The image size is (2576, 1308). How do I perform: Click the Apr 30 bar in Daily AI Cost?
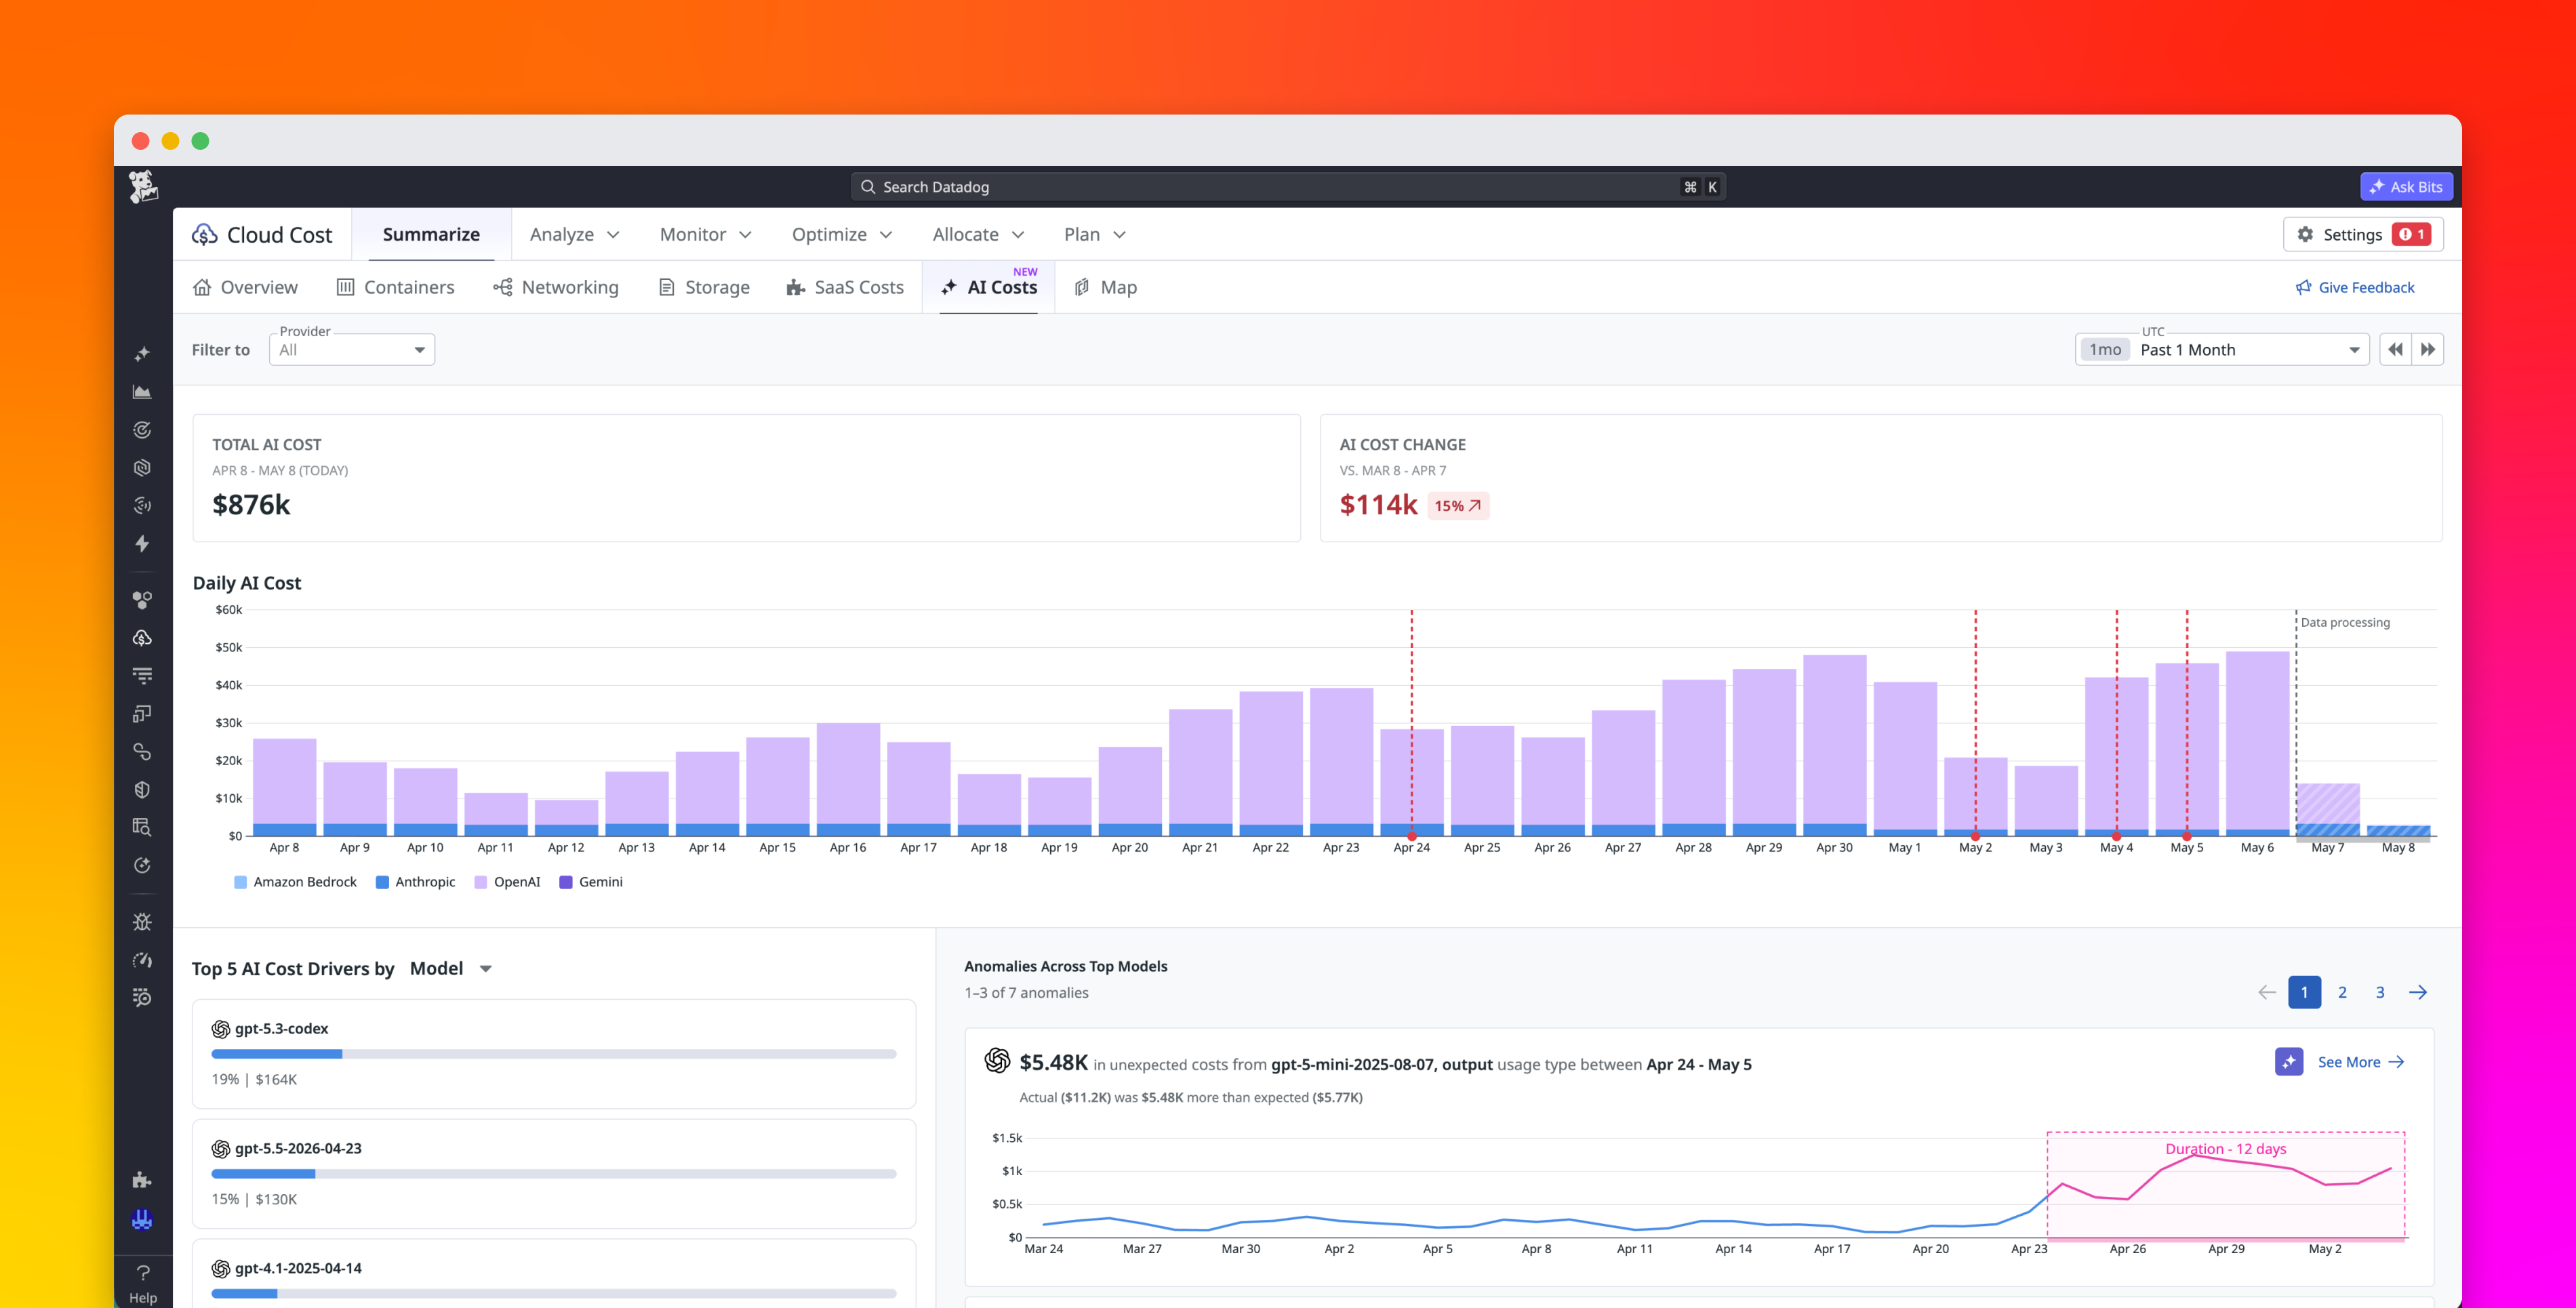[1835, 745]
